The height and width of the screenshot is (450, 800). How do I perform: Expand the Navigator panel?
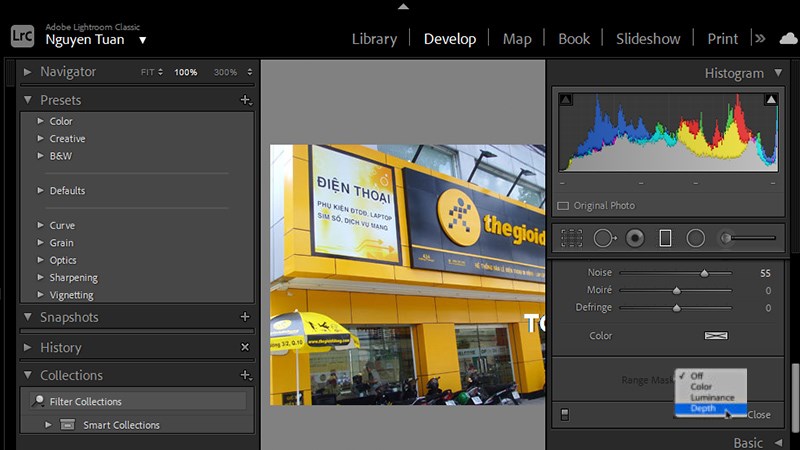point(27,72)
